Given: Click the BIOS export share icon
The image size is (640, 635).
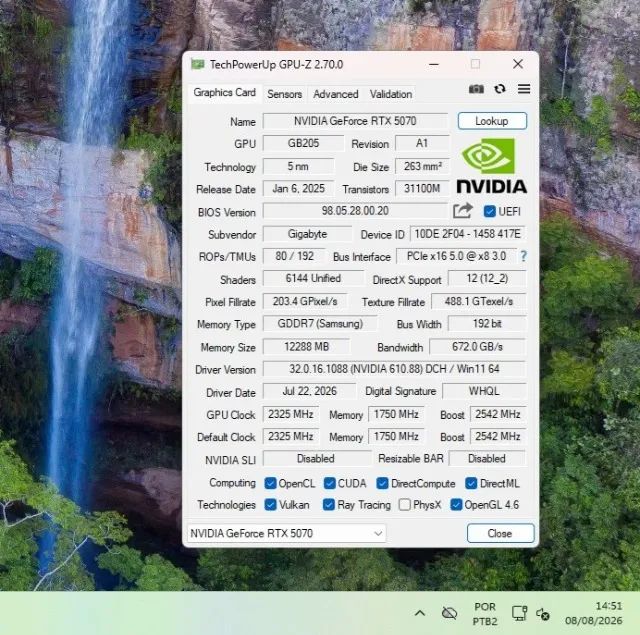Looking at the screenshot, I should pos(462,211).
